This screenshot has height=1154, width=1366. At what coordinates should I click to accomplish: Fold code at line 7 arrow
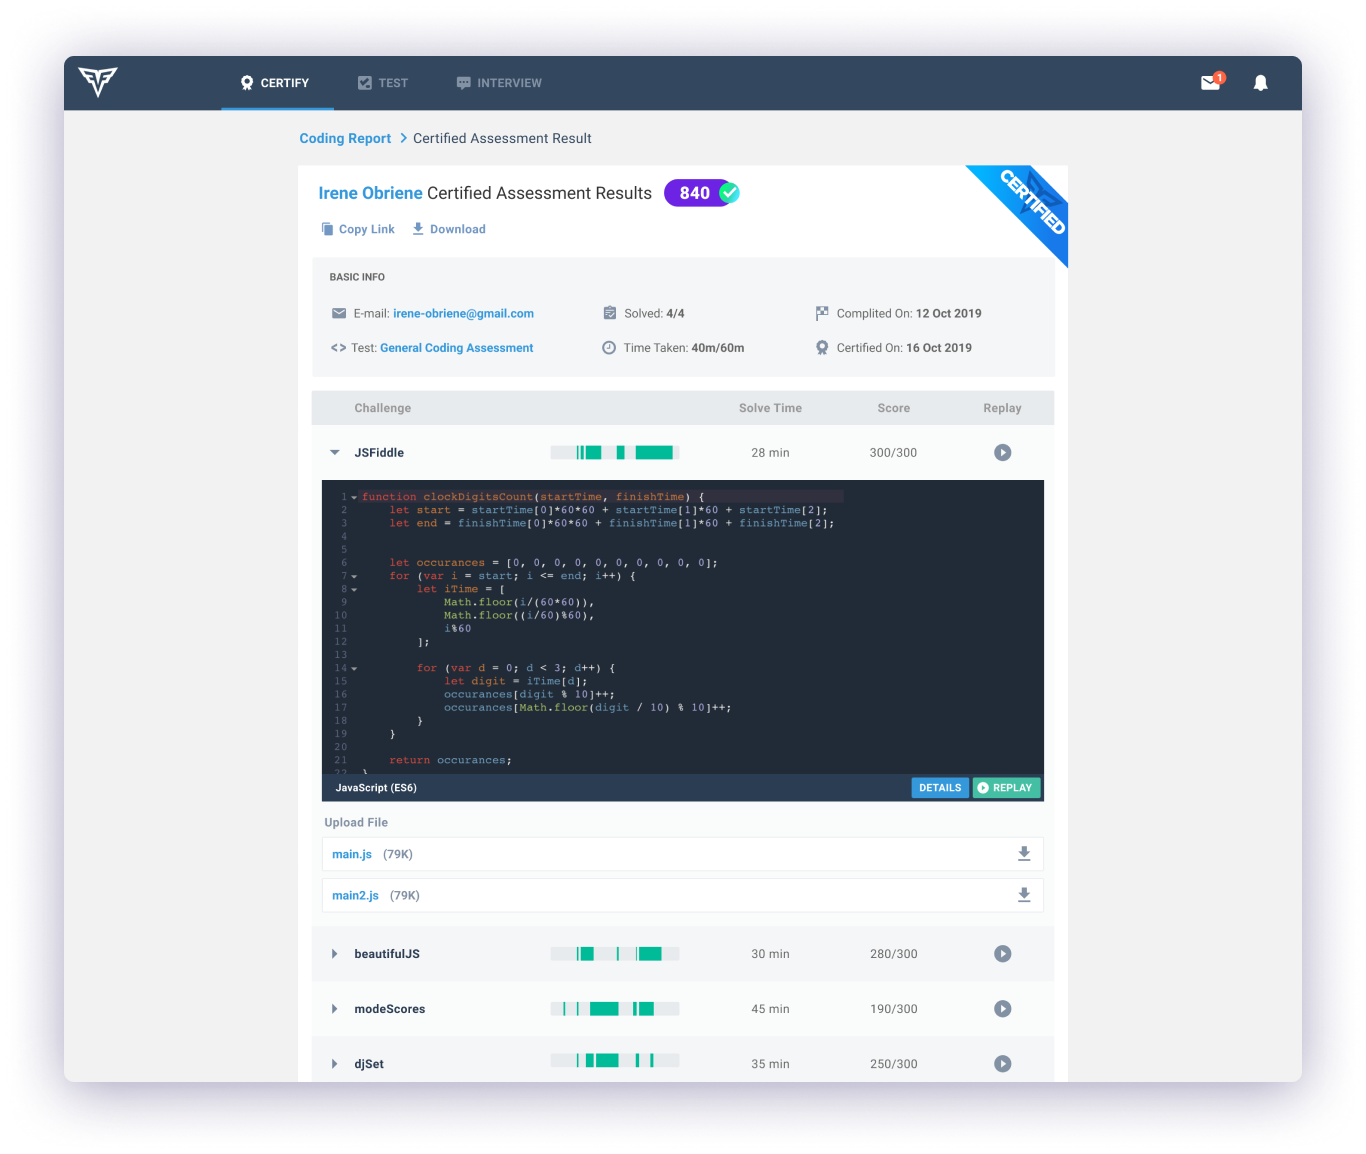click(354, 576)
